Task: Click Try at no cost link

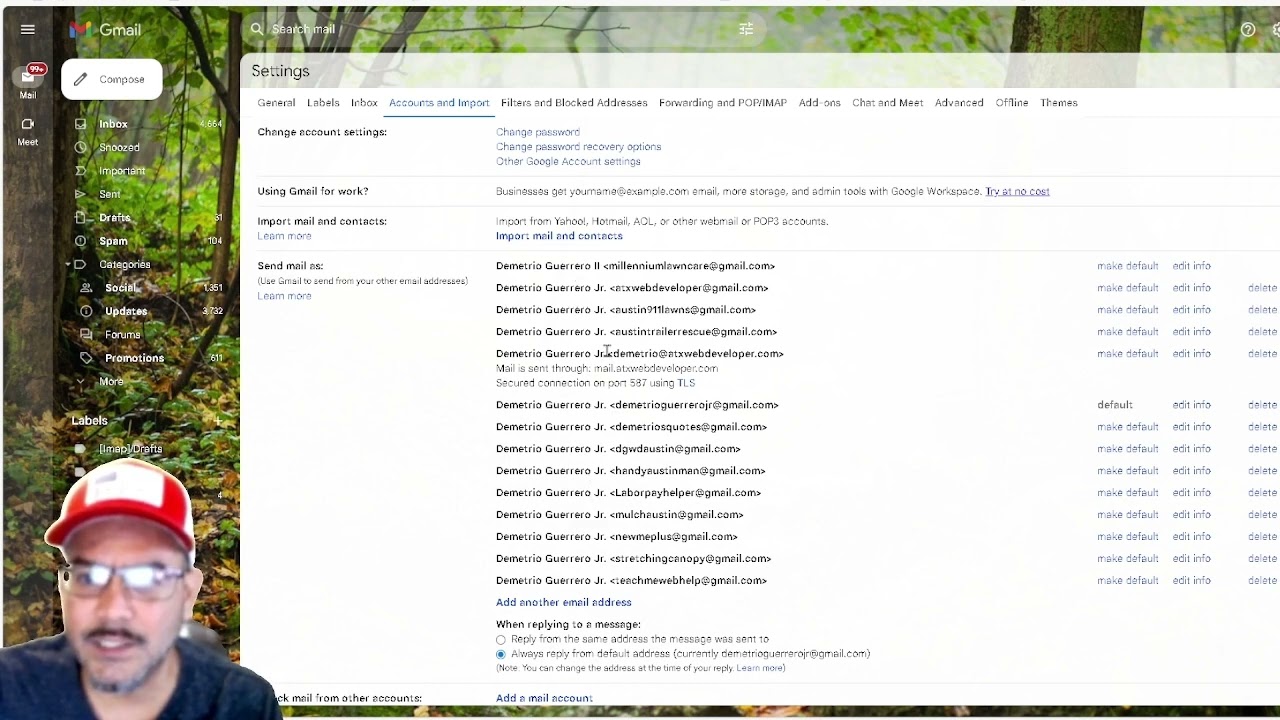Action: [1017, 192]
